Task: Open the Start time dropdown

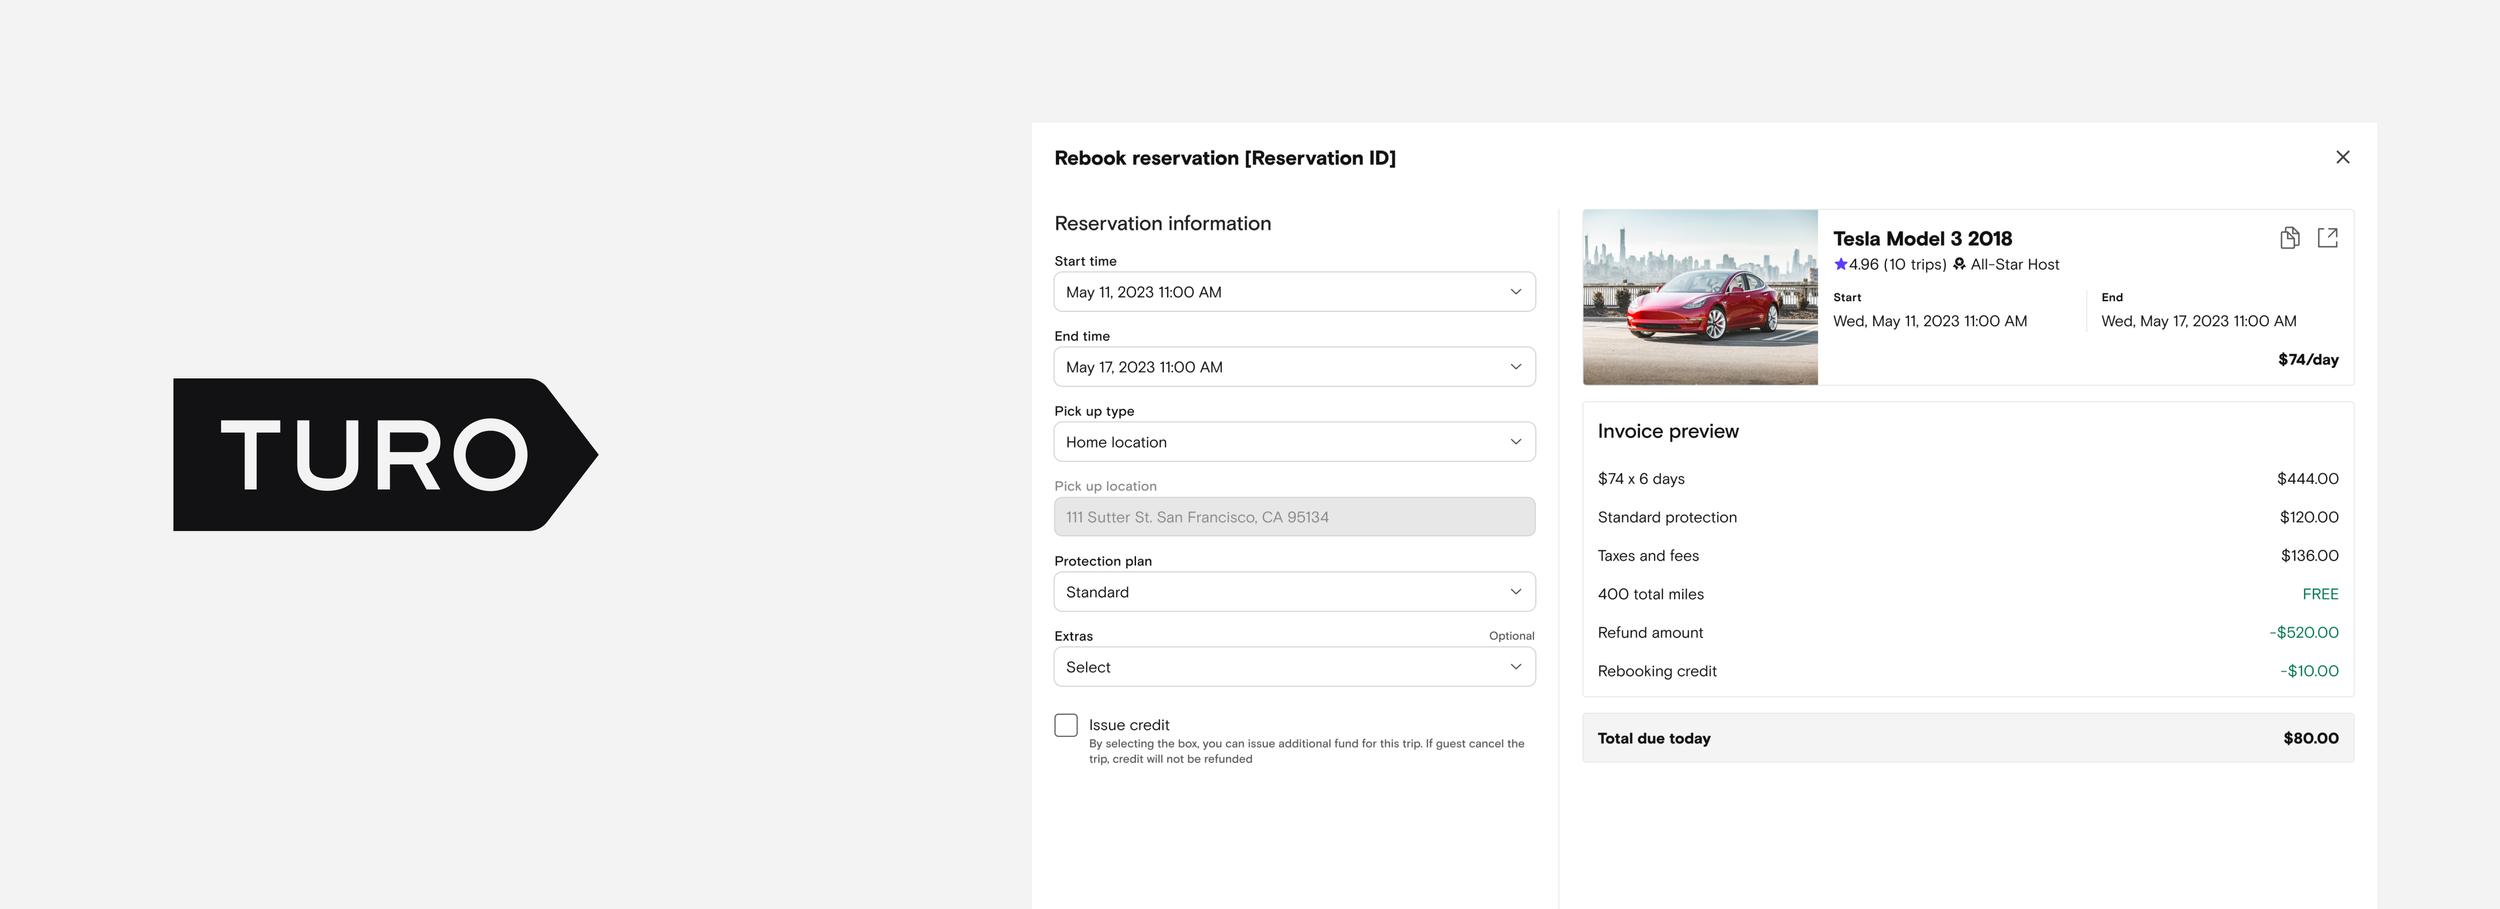Action: pos(1294,292)
